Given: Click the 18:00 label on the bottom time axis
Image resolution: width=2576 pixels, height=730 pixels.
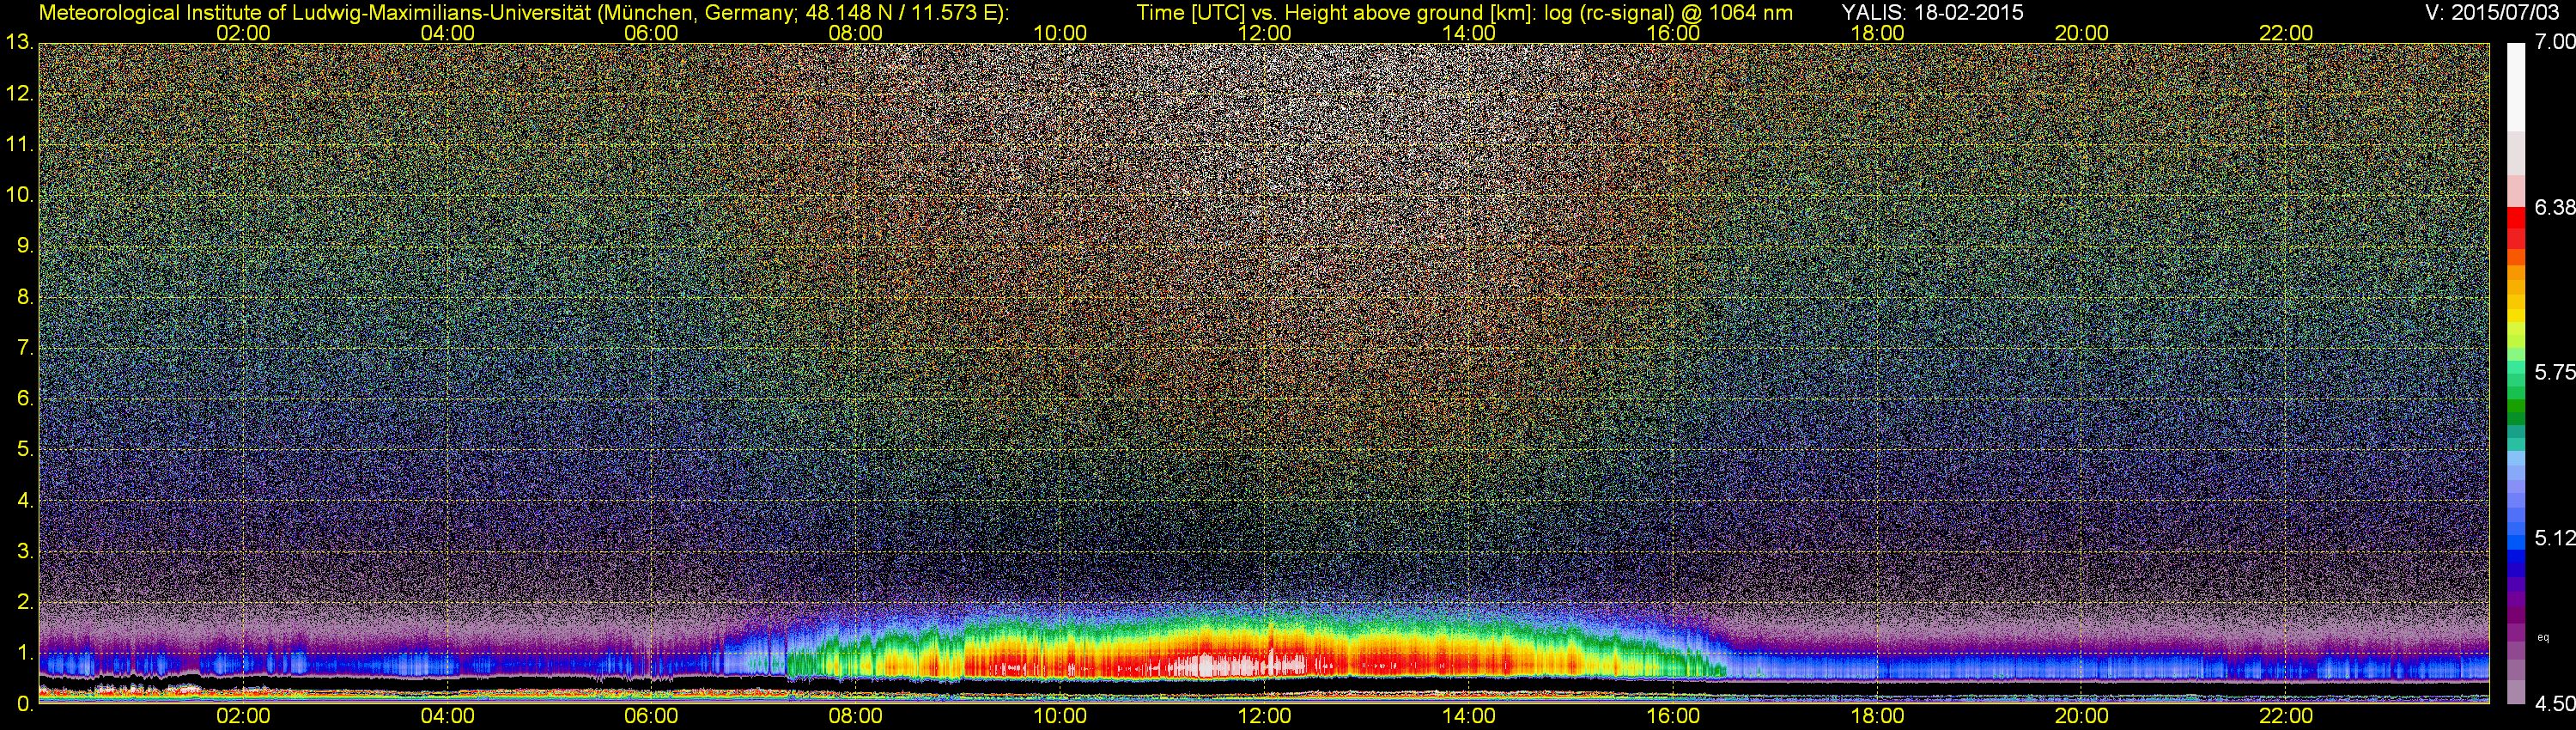Looking at the screenshot, I should coord(1877,716).
